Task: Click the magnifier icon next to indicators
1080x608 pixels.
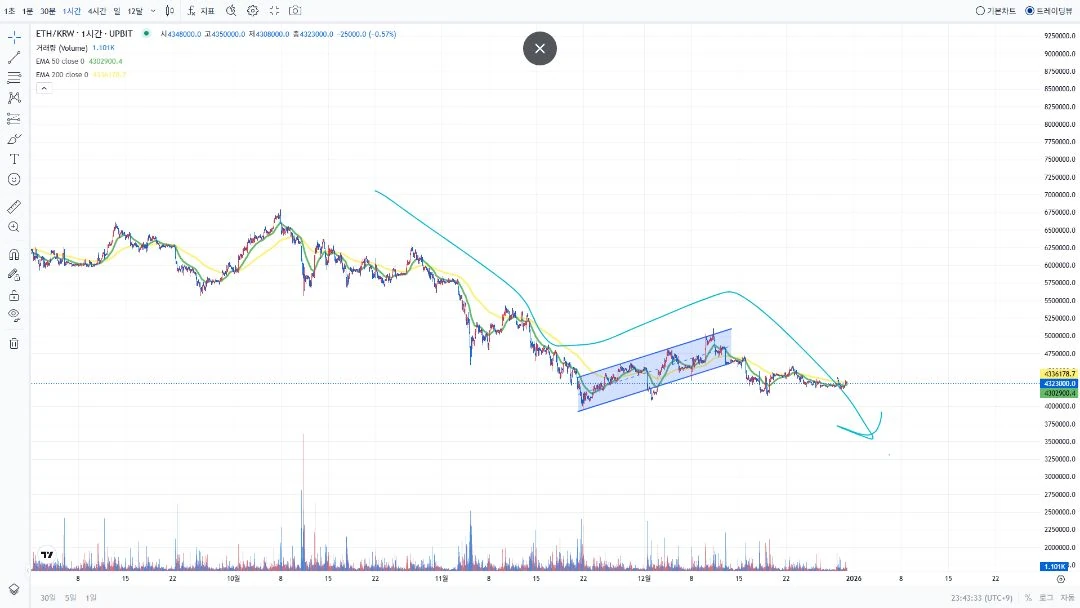Action: pyautogui.click(x=231, y=10)
